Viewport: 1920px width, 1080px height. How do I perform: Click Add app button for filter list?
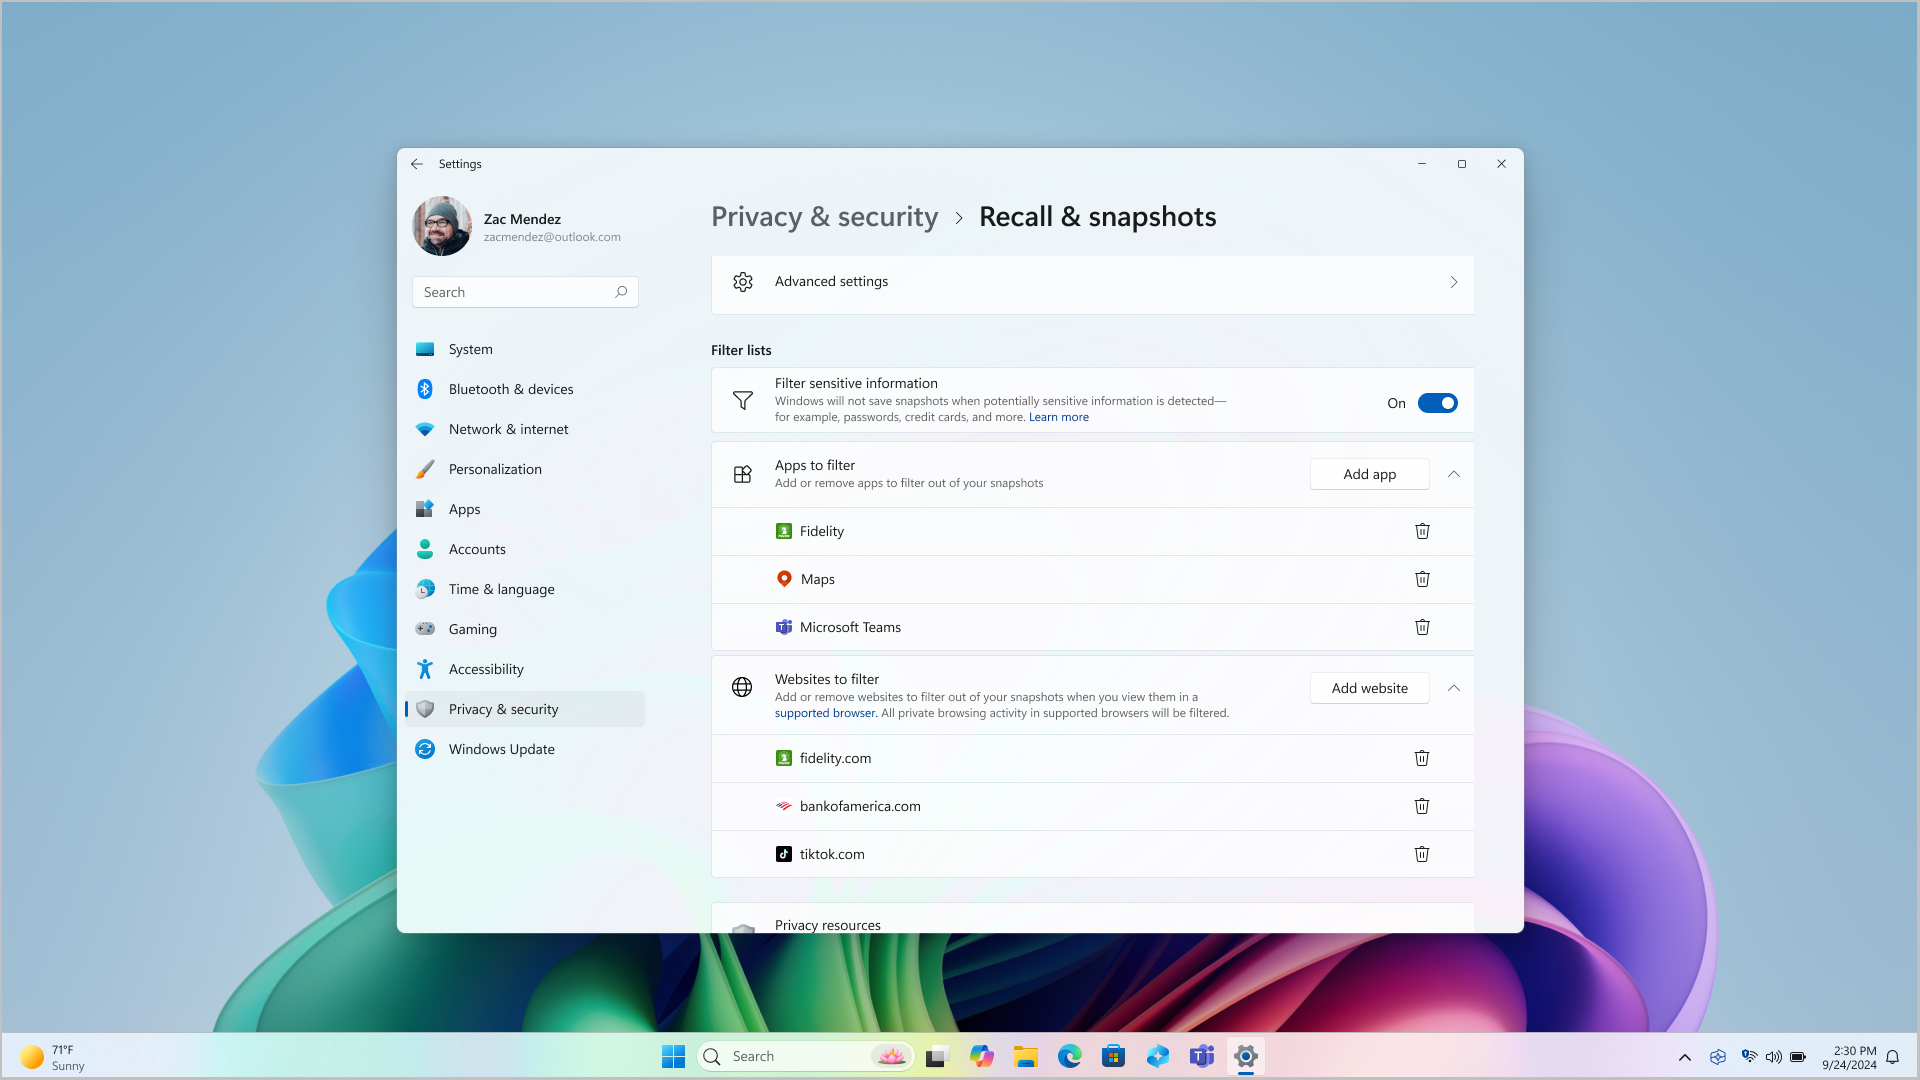coord(1369,472)
